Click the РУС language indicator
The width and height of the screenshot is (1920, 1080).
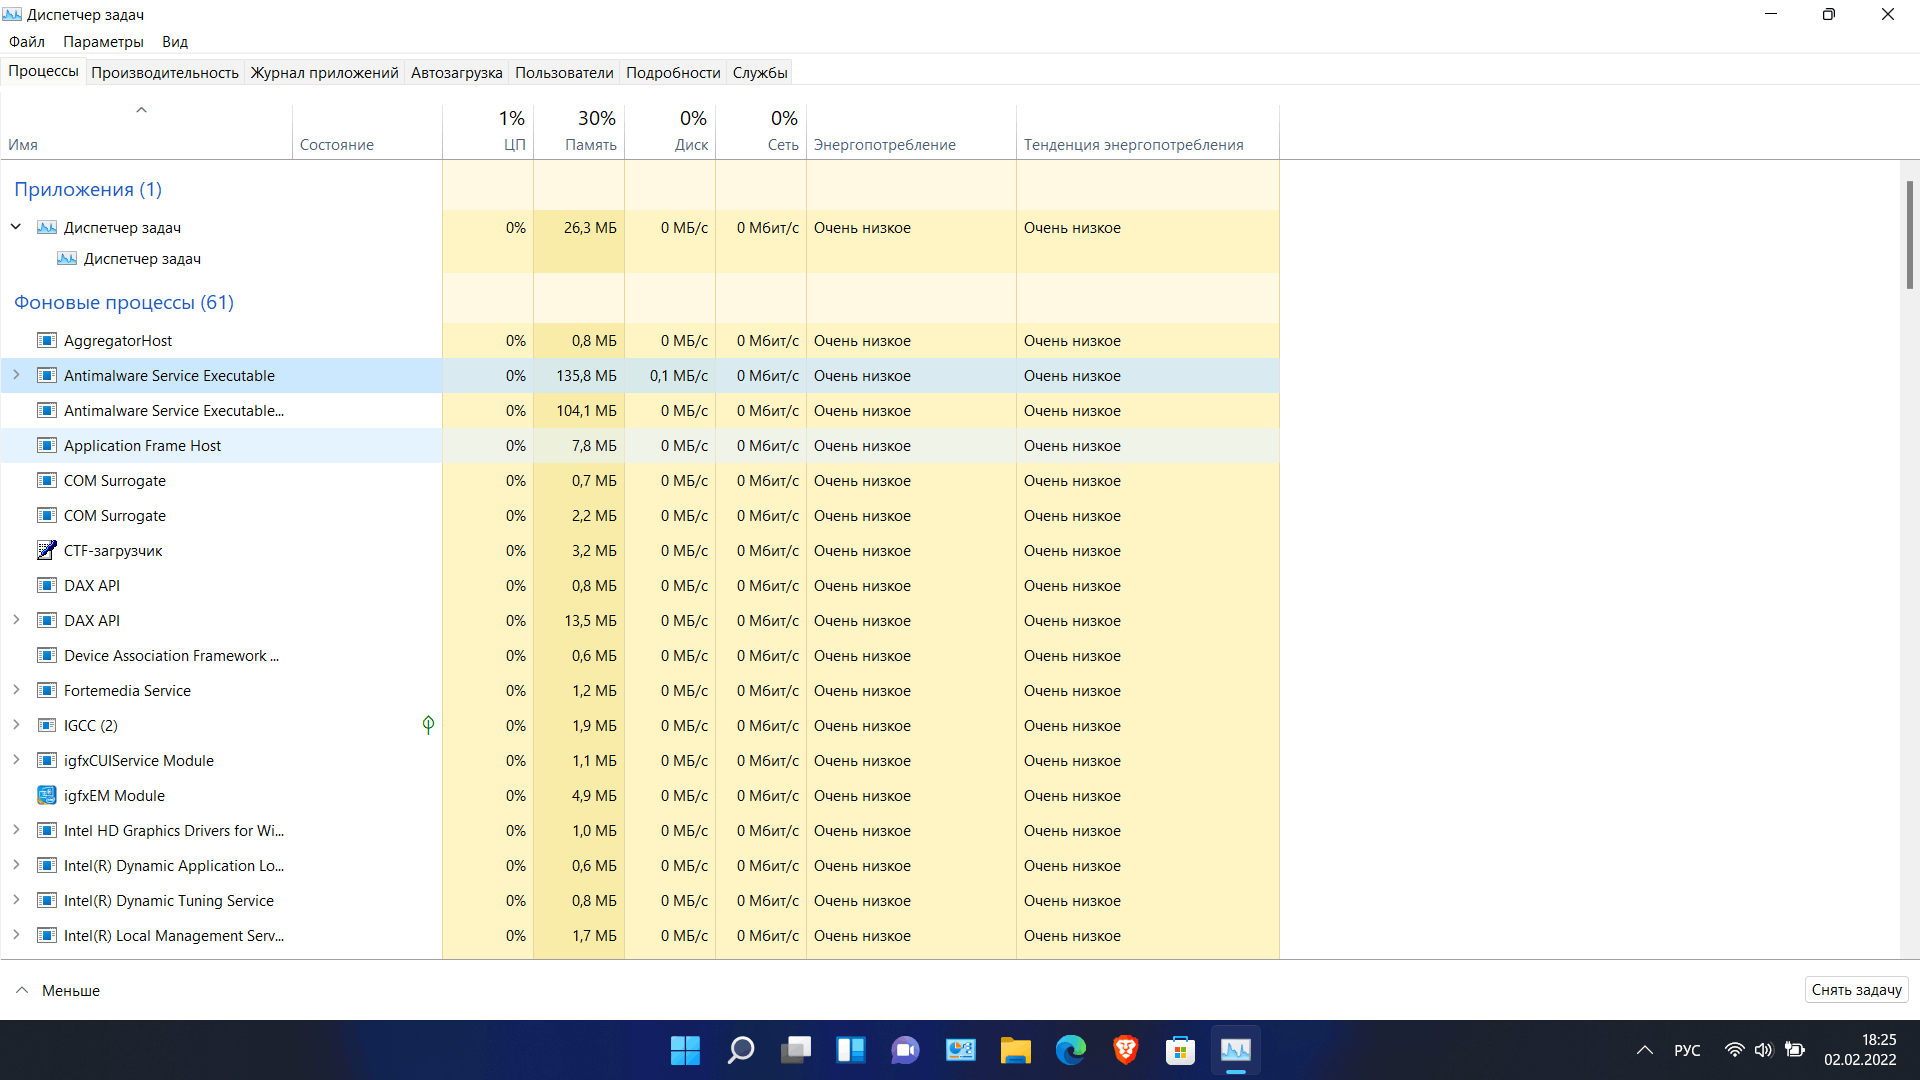pyautogui.click(x=1687, y=1050)
